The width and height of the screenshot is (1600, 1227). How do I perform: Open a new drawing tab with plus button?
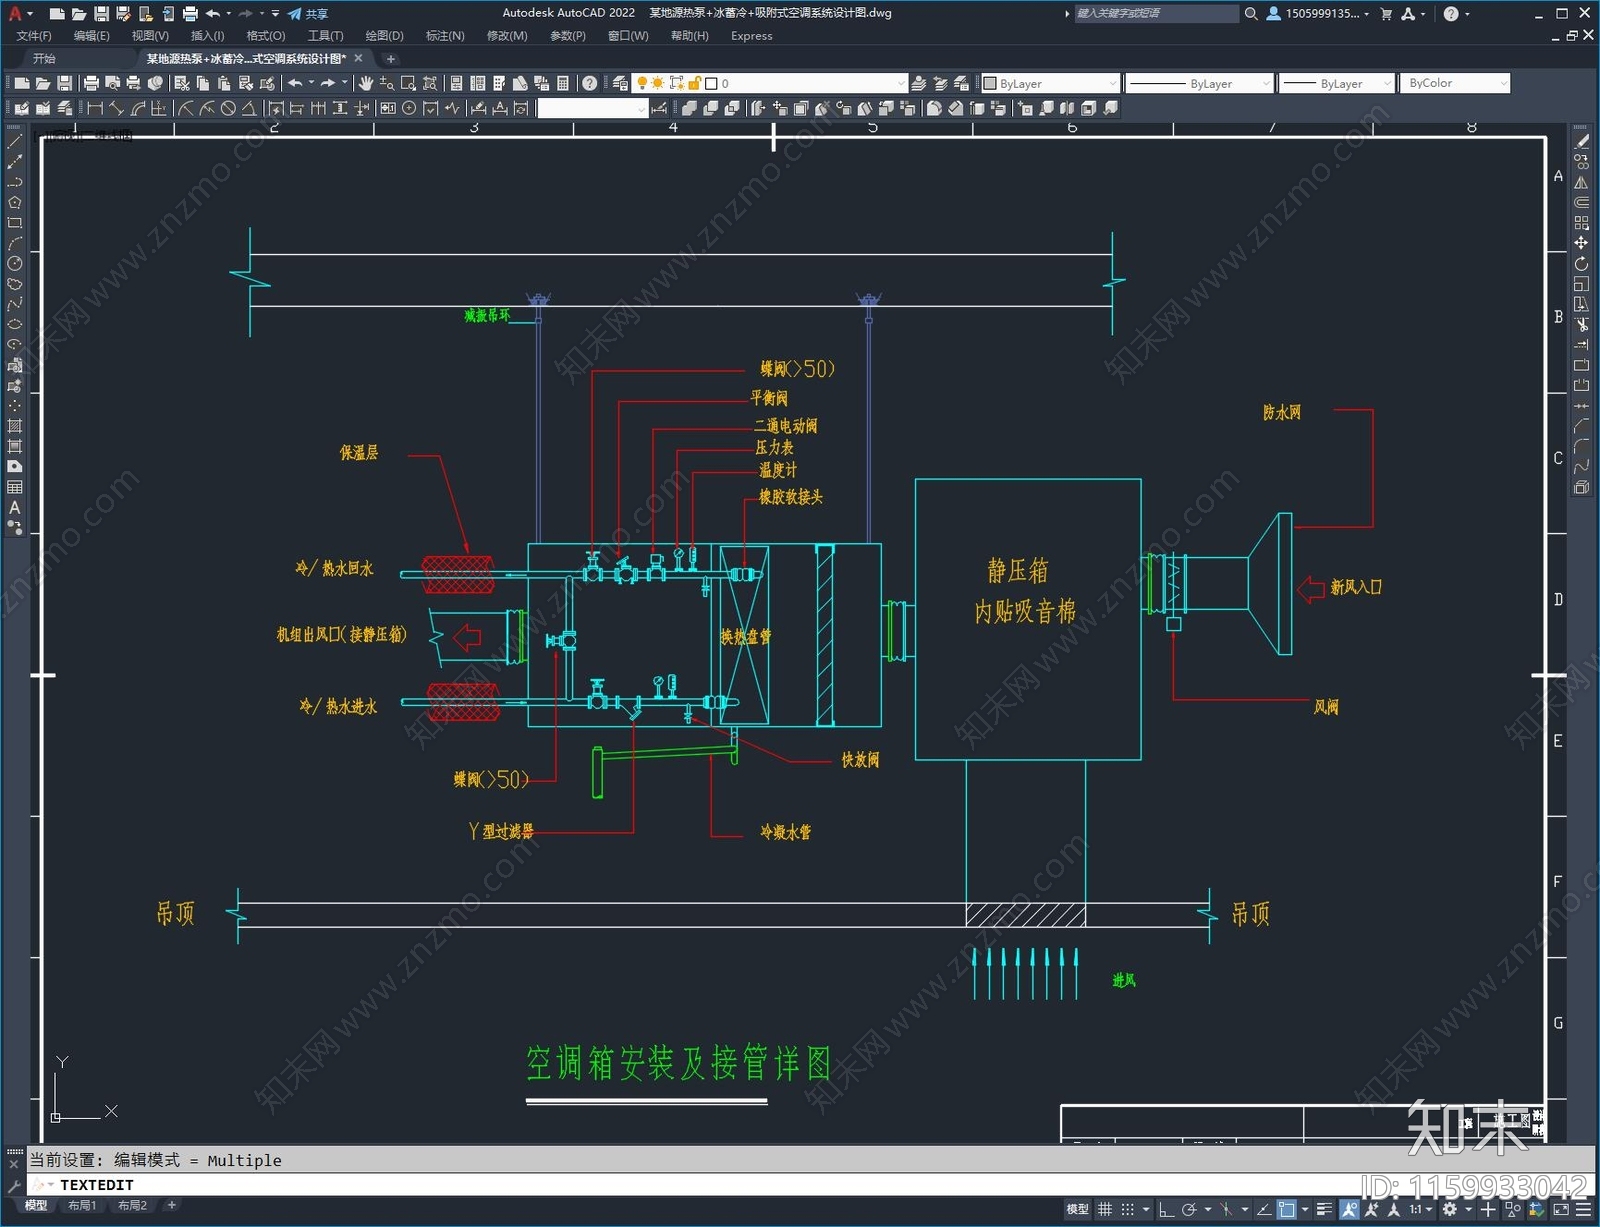point(391,59)
